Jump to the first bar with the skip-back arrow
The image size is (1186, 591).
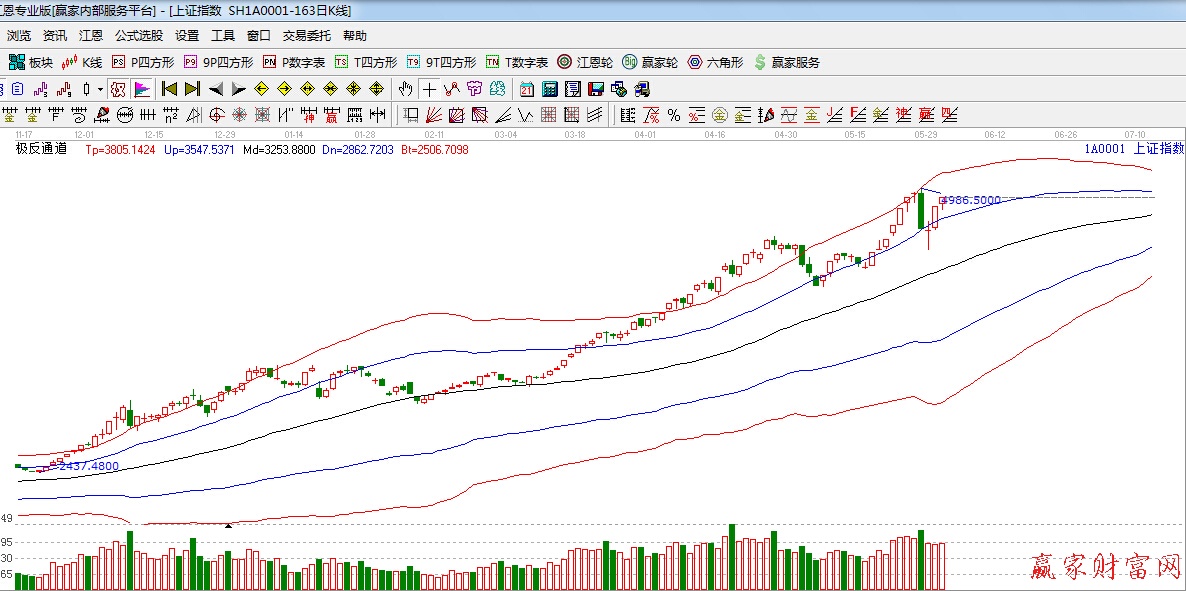(x=169, y=89)
